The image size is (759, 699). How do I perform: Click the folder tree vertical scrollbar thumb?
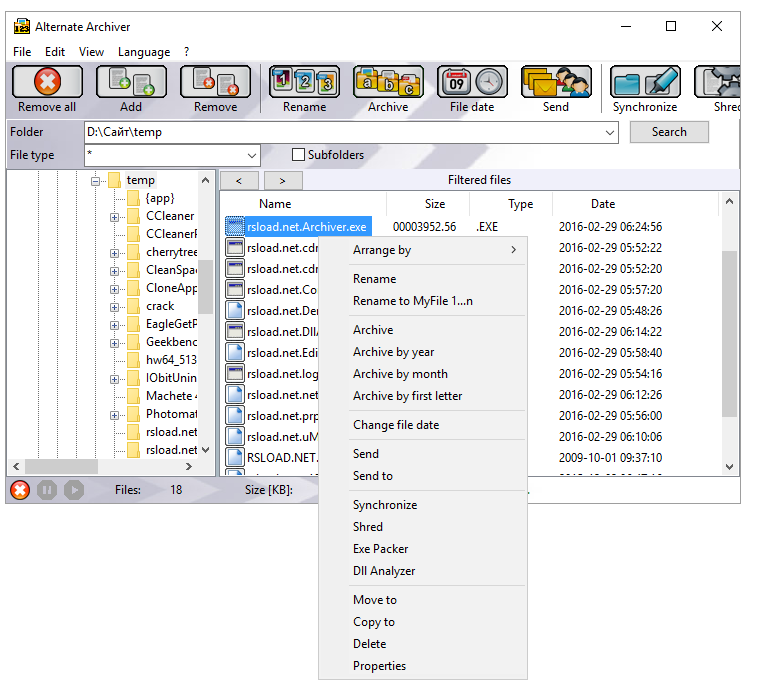205,287
